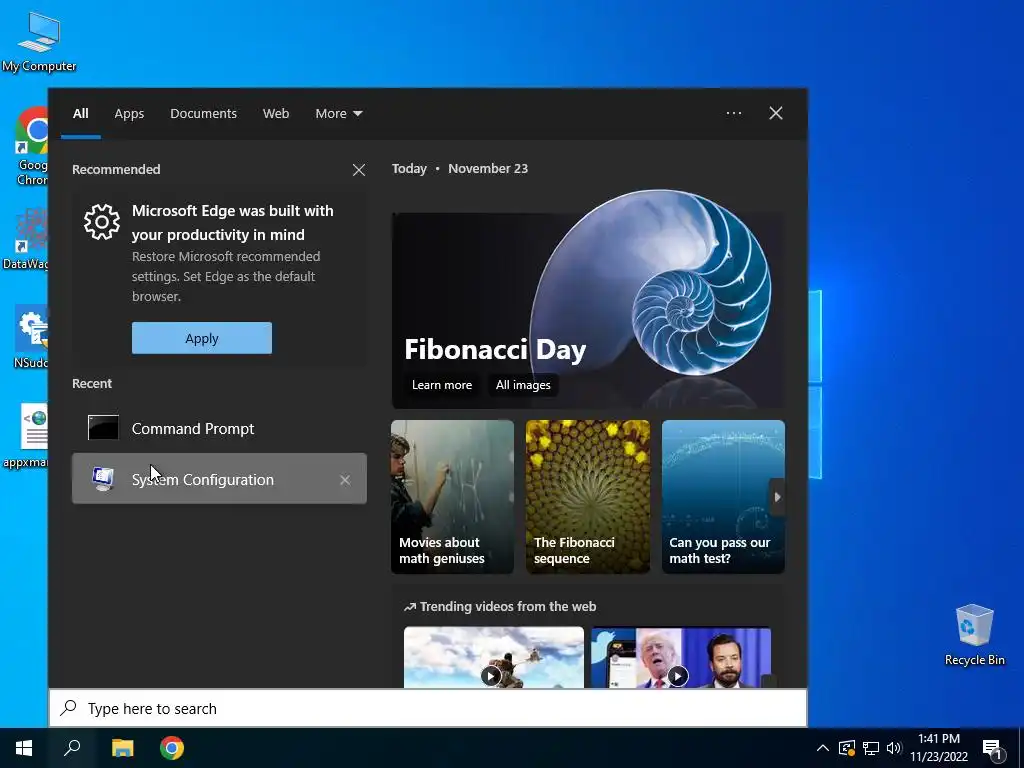Click the next arrow on the cards carousel

(777, 497)
